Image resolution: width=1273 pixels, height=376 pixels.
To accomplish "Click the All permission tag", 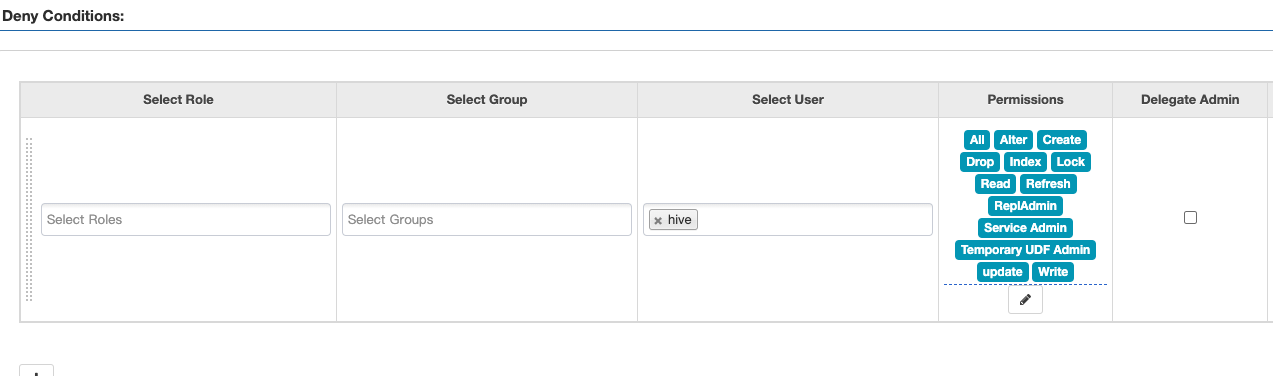I will click(x=977, y=140).
